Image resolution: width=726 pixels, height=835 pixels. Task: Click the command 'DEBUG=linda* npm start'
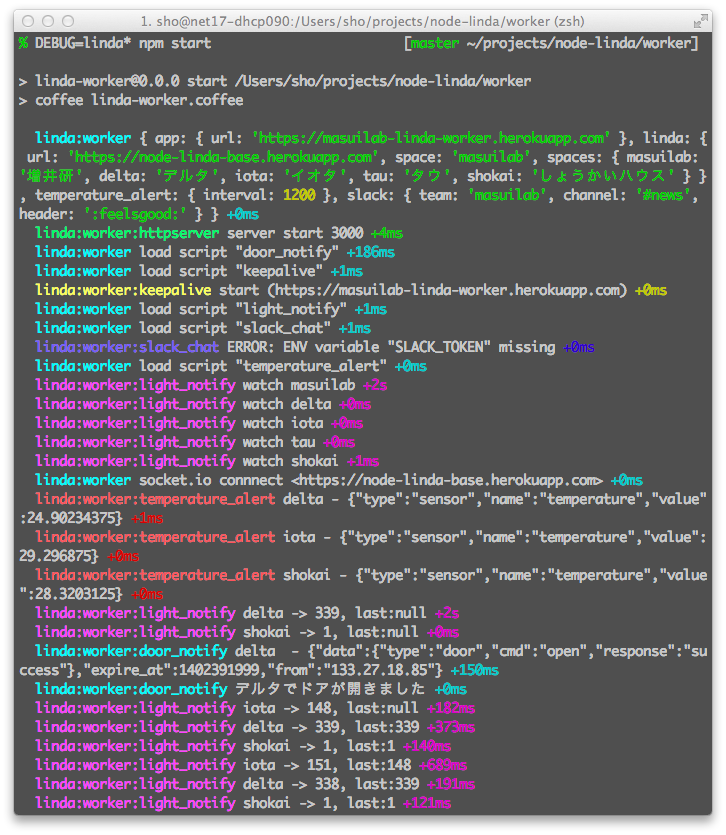point(123,43)
